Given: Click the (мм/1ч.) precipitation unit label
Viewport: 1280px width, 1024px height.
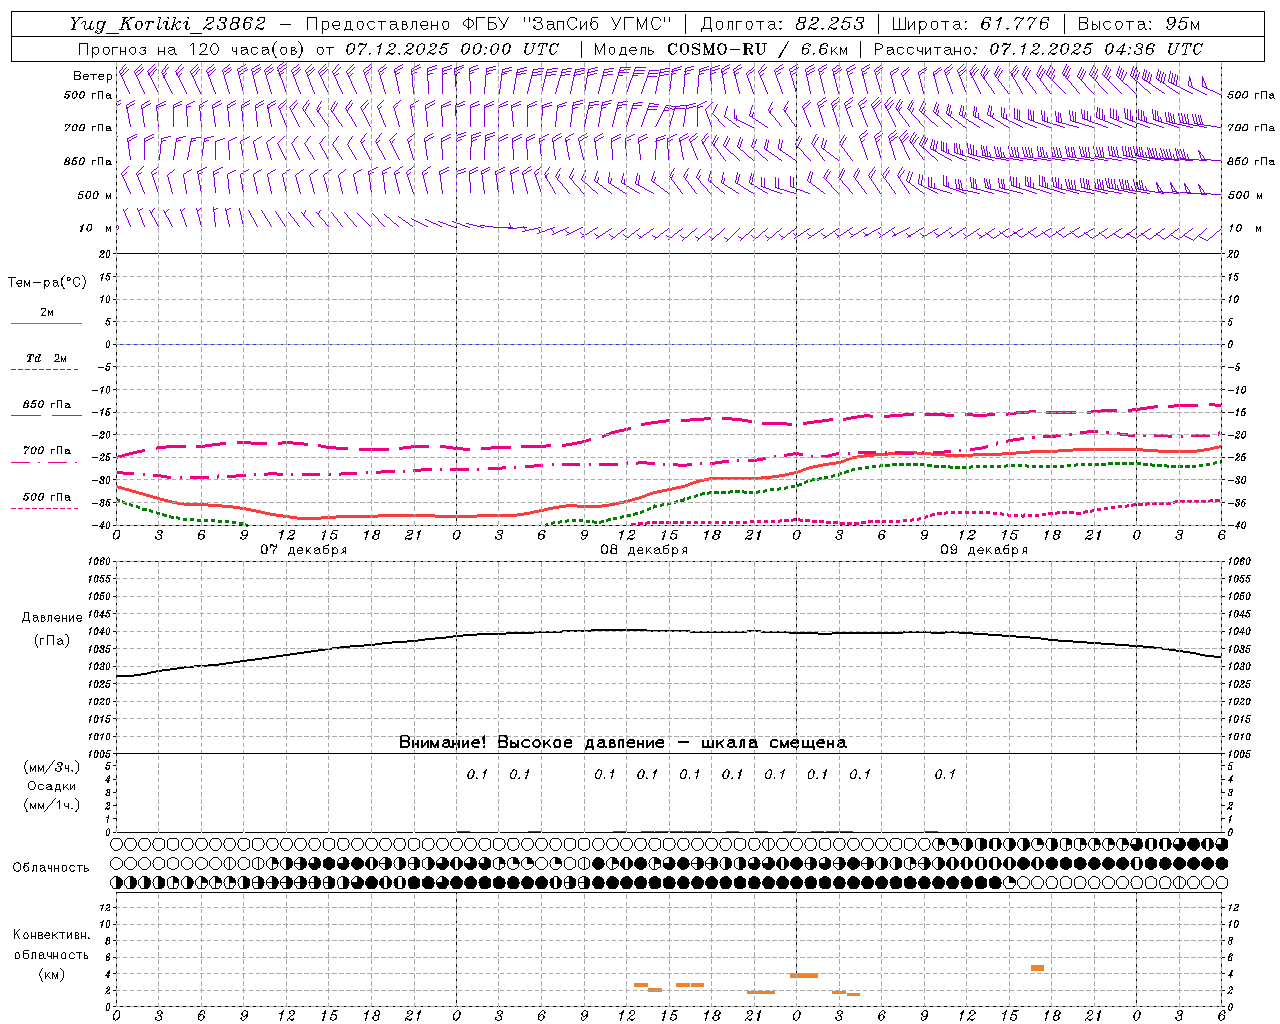Looking at the screenshot, I should (52, 805).
